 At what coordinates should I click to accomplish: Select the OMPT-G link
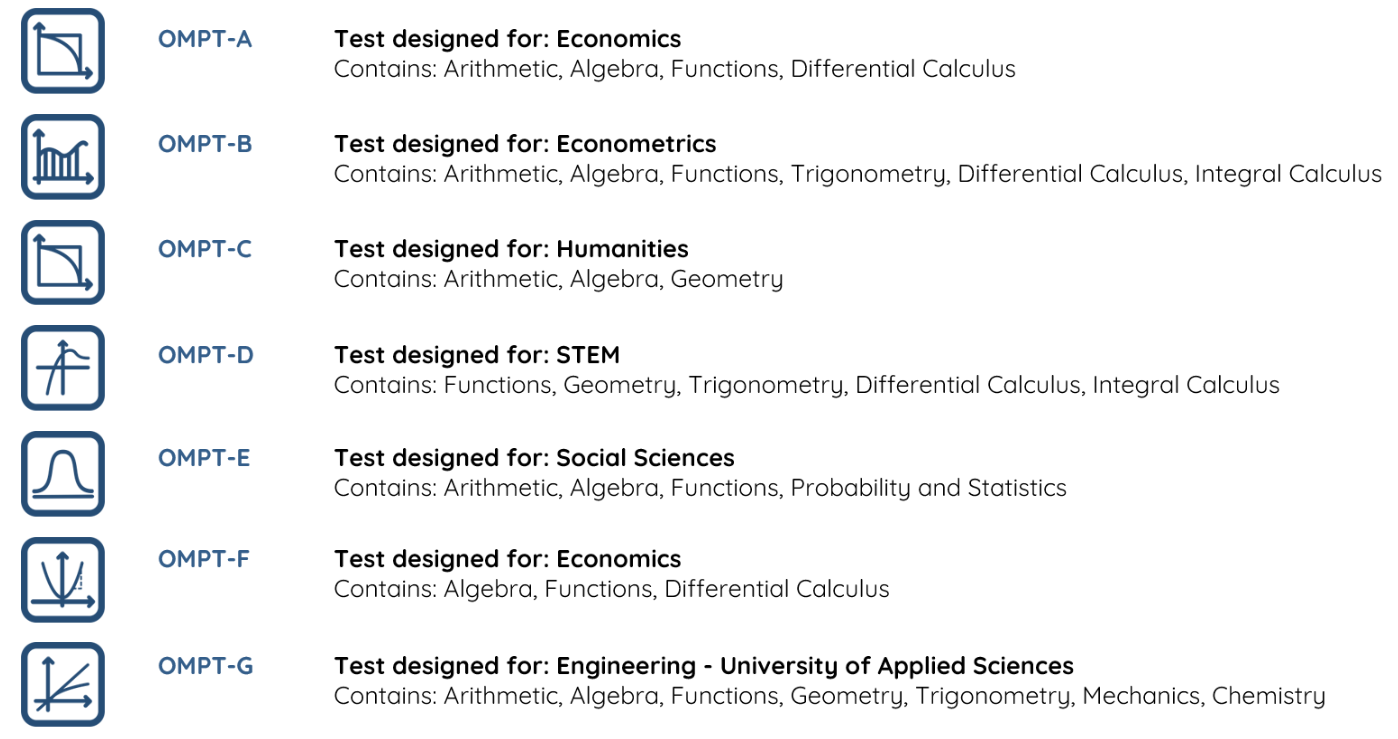pyautogui.click(x=206, y=666)
